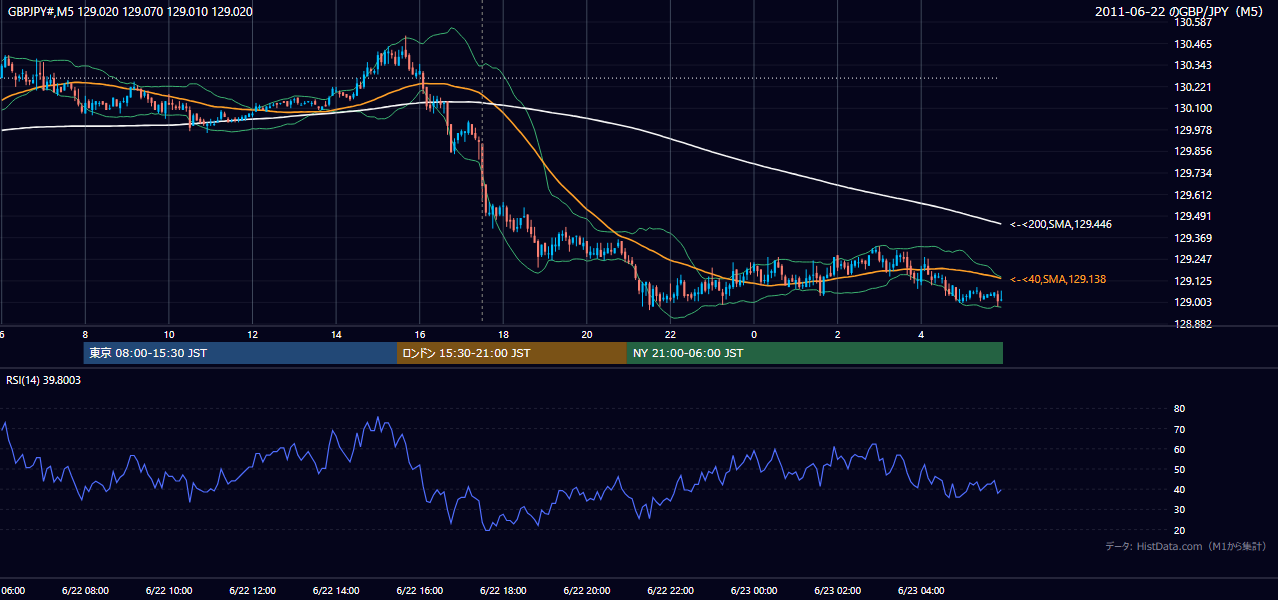1278x600 pixels.
Task: Click price axis value 129.978
Action: pyautogui.click(x=1193, y=130)
